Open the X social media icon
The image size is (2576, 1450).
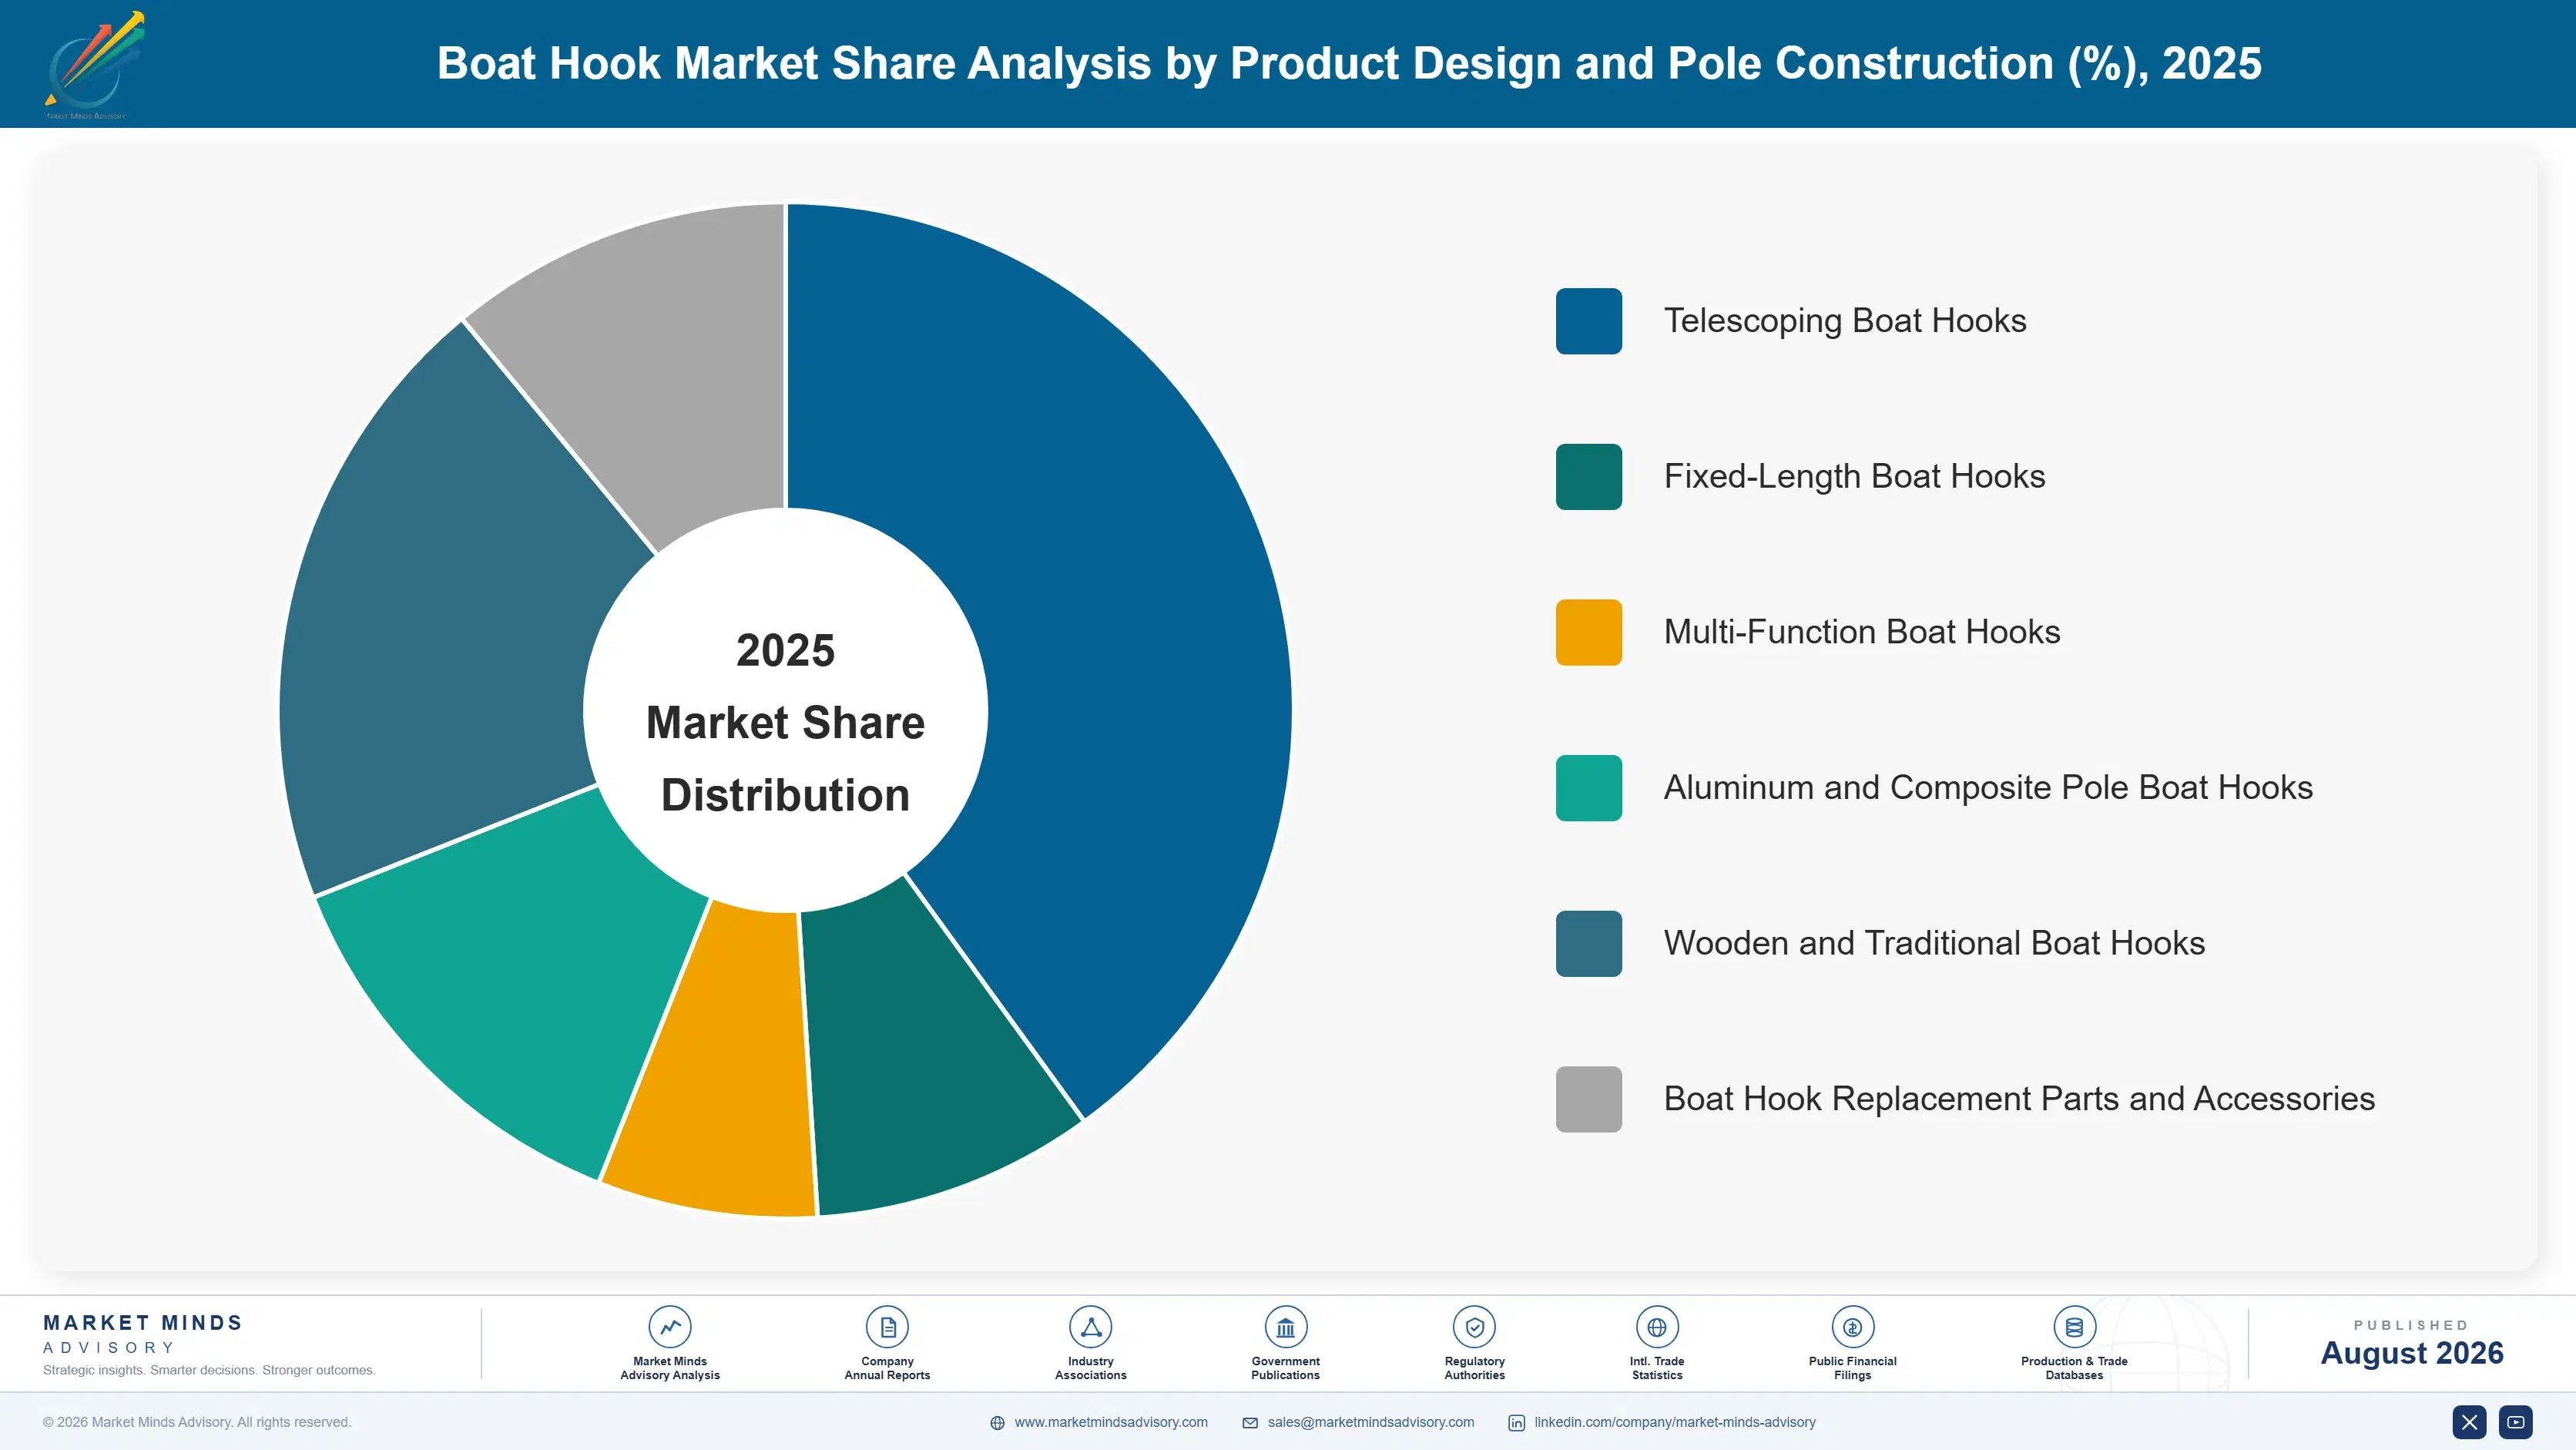click(x=2469, y=1422)
